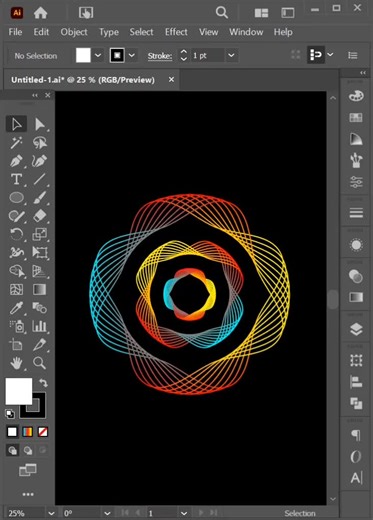Select the Zoom tool
Image resolution: width=373 pixels, height=520 pixels.
[40, 363]
